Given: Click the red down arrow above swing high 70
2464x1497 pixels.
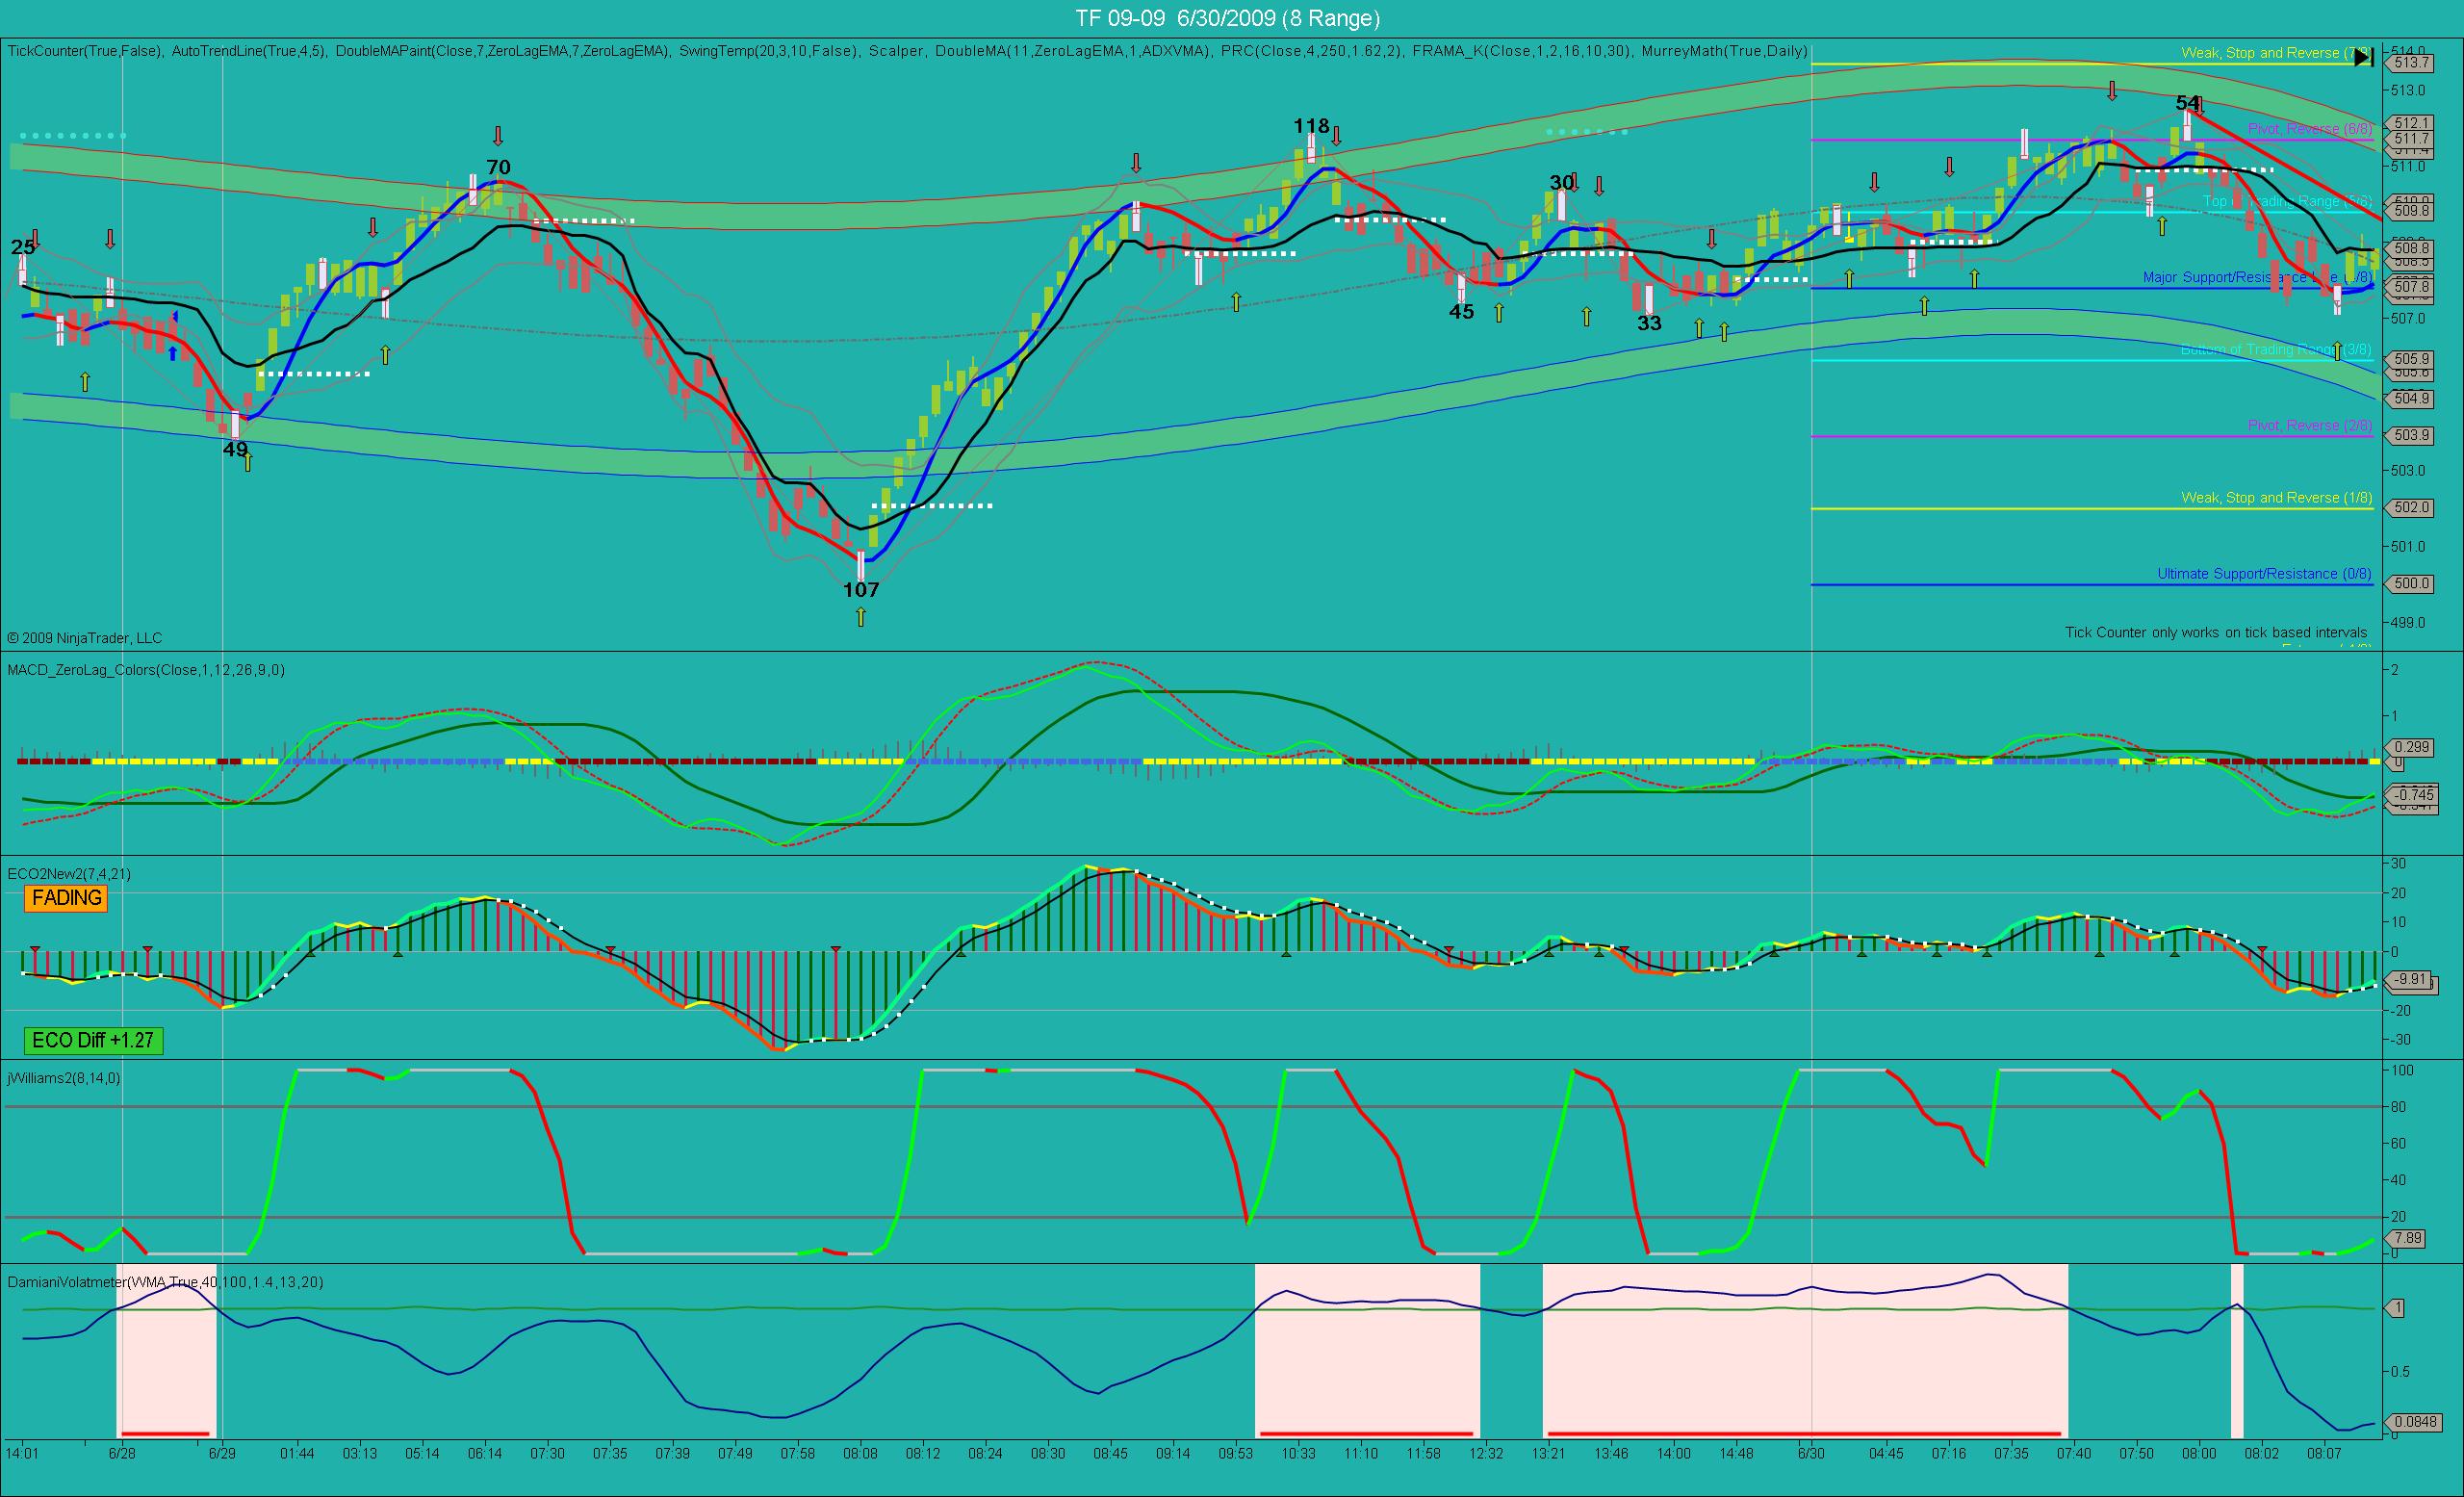Looking at the screenshot, I should click(498, 136).
